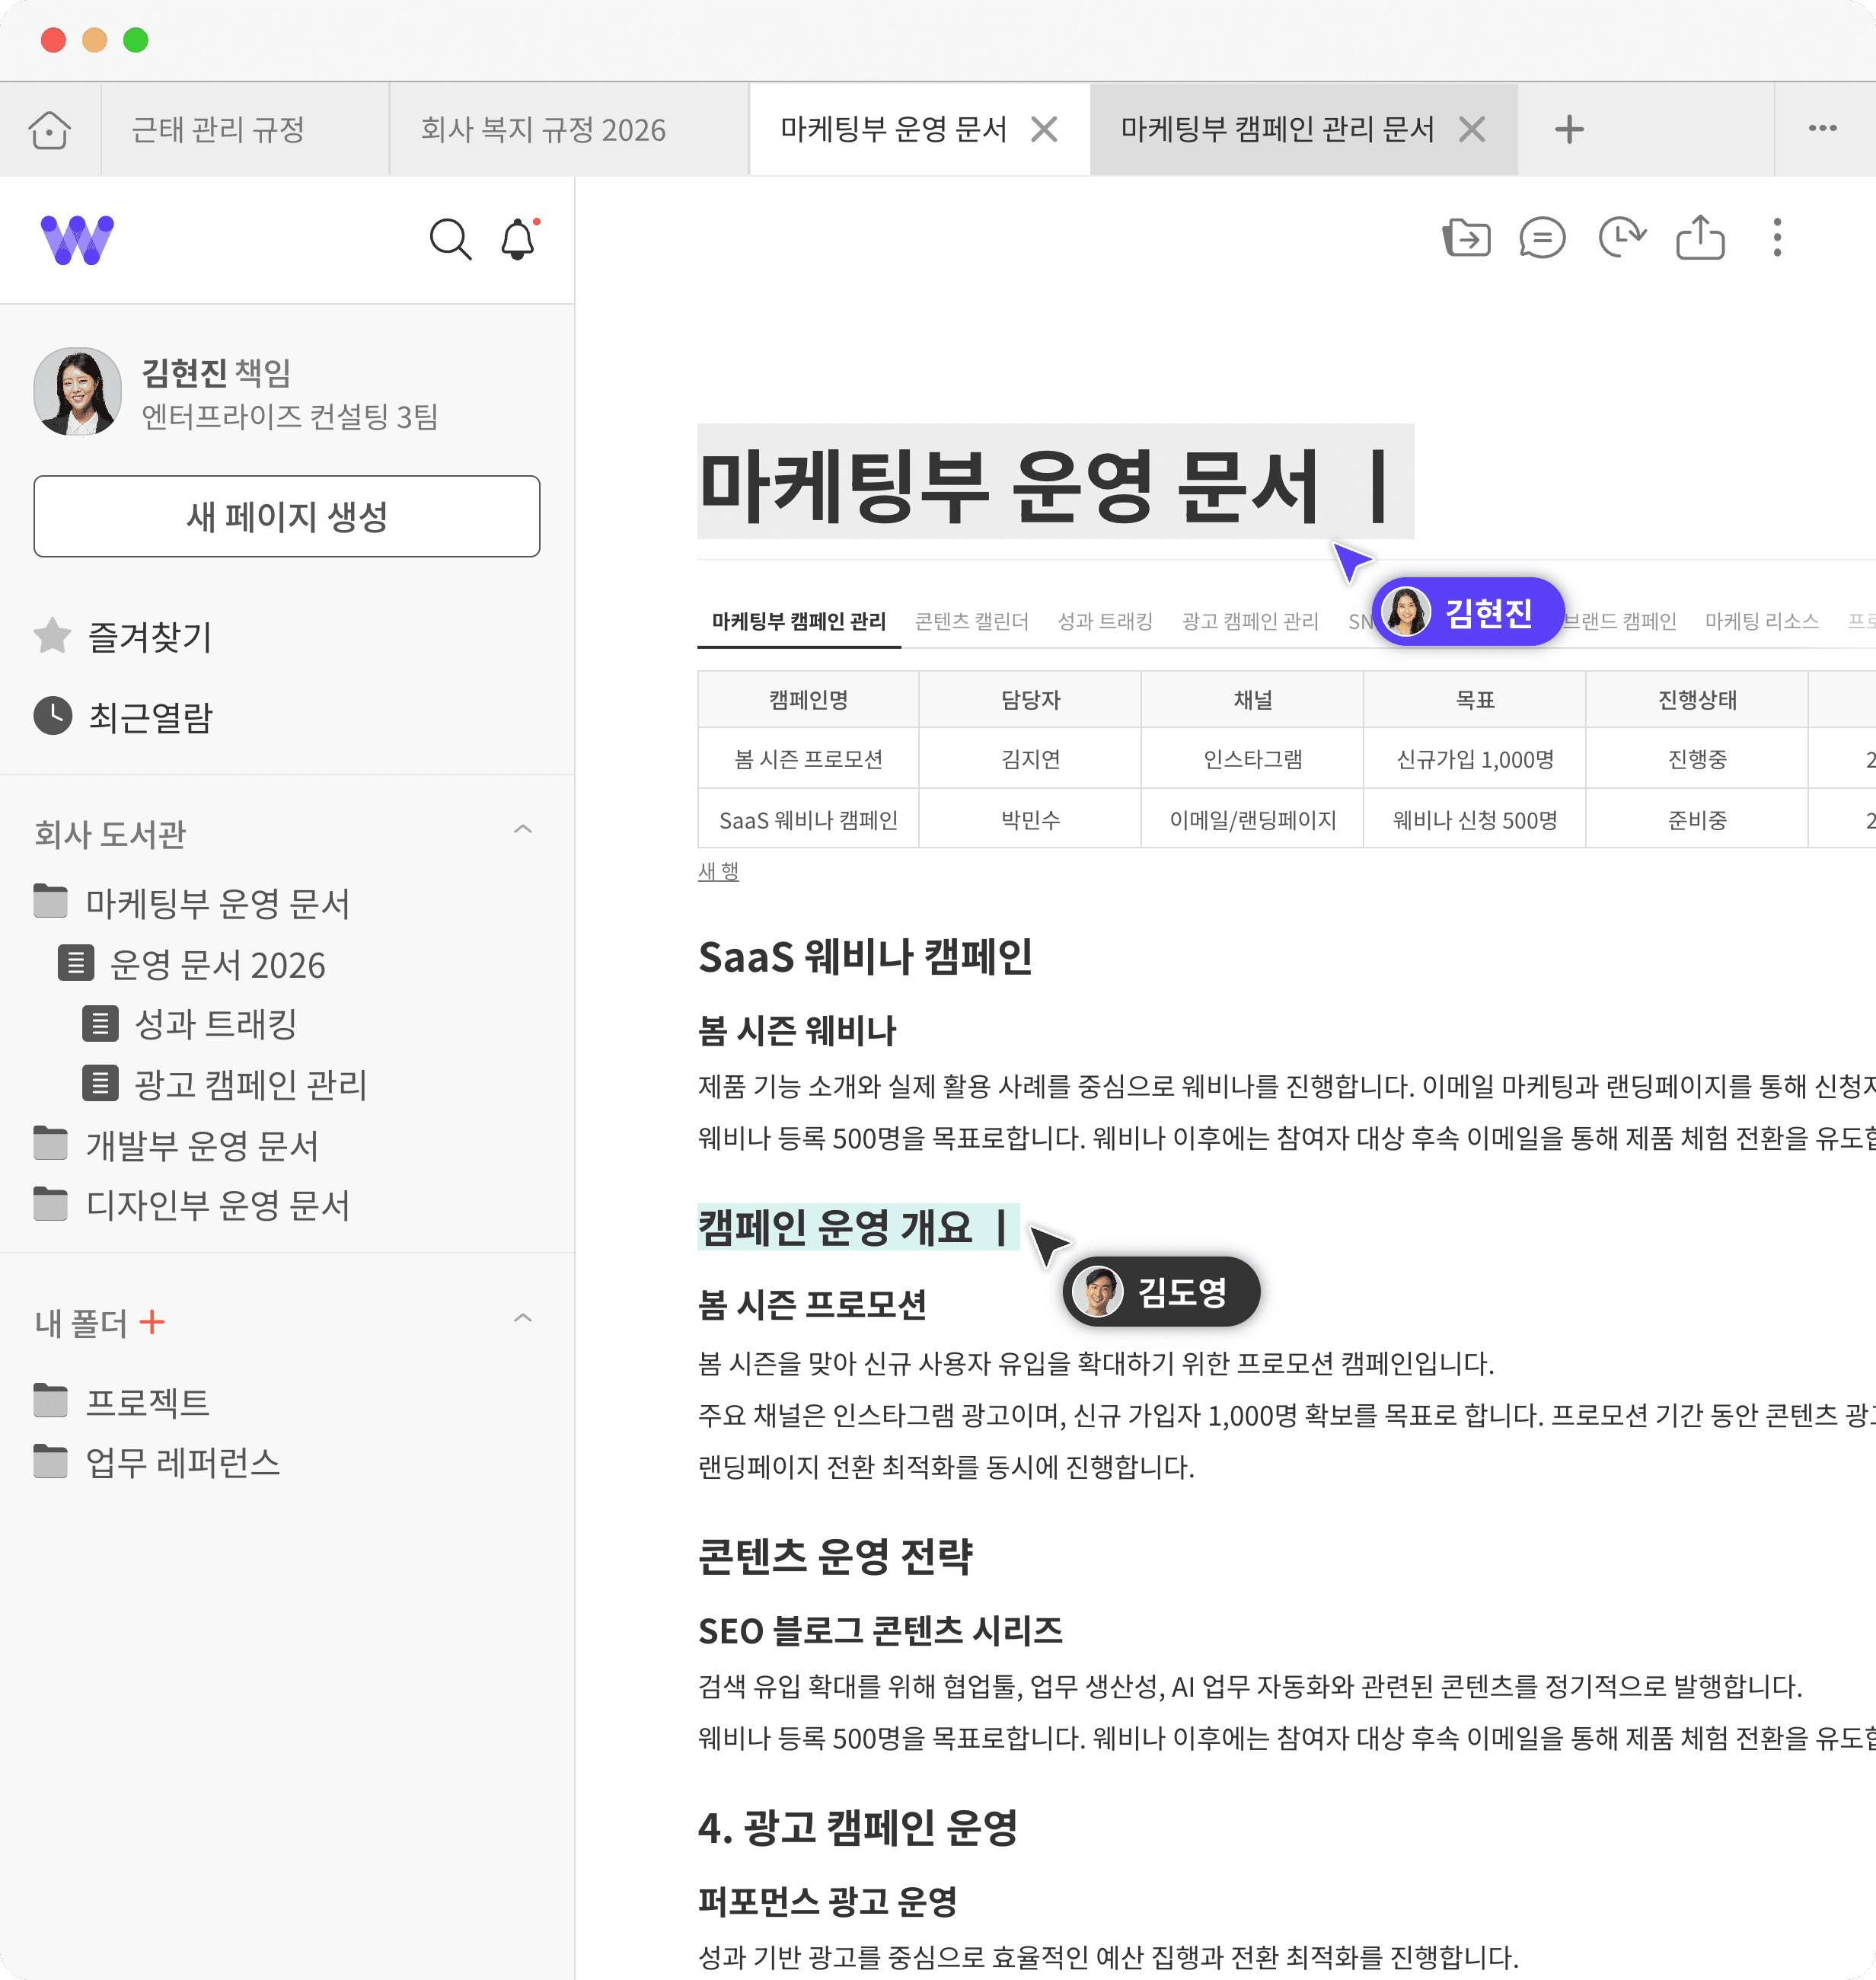Image resolution: width=1876 pixels, height=1980 pixels.
Task: Click the share export icon
Action: tap(1700, 238)
